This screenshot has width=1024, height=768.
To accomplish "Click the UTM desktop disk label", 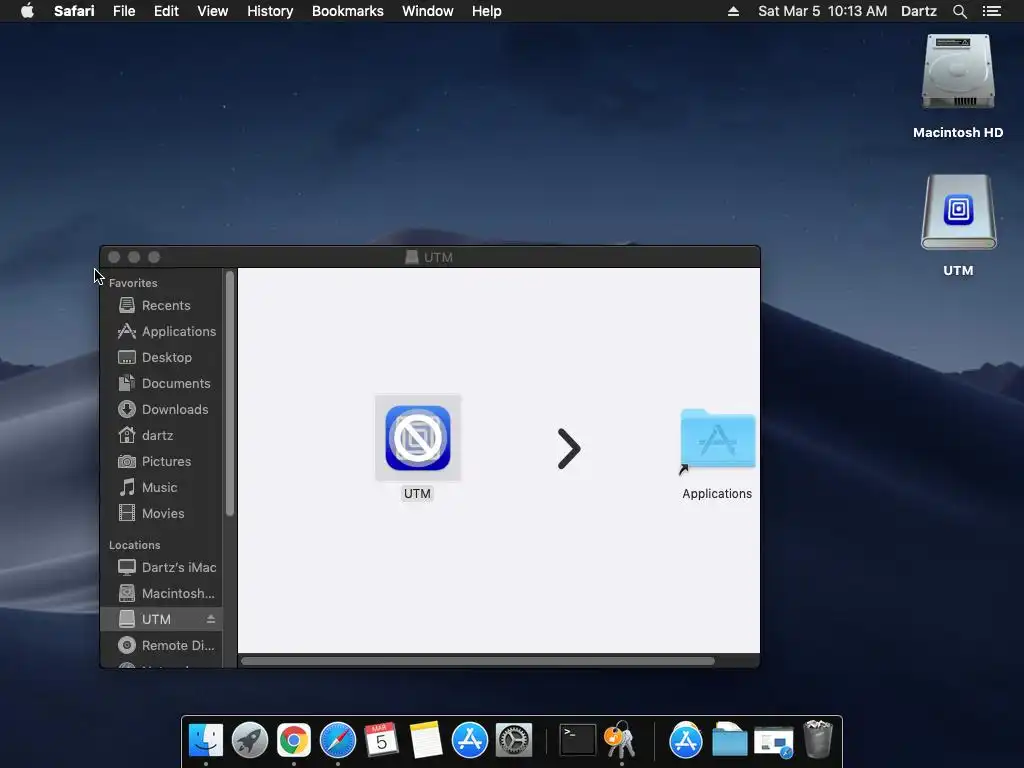I will click(958, 270).
